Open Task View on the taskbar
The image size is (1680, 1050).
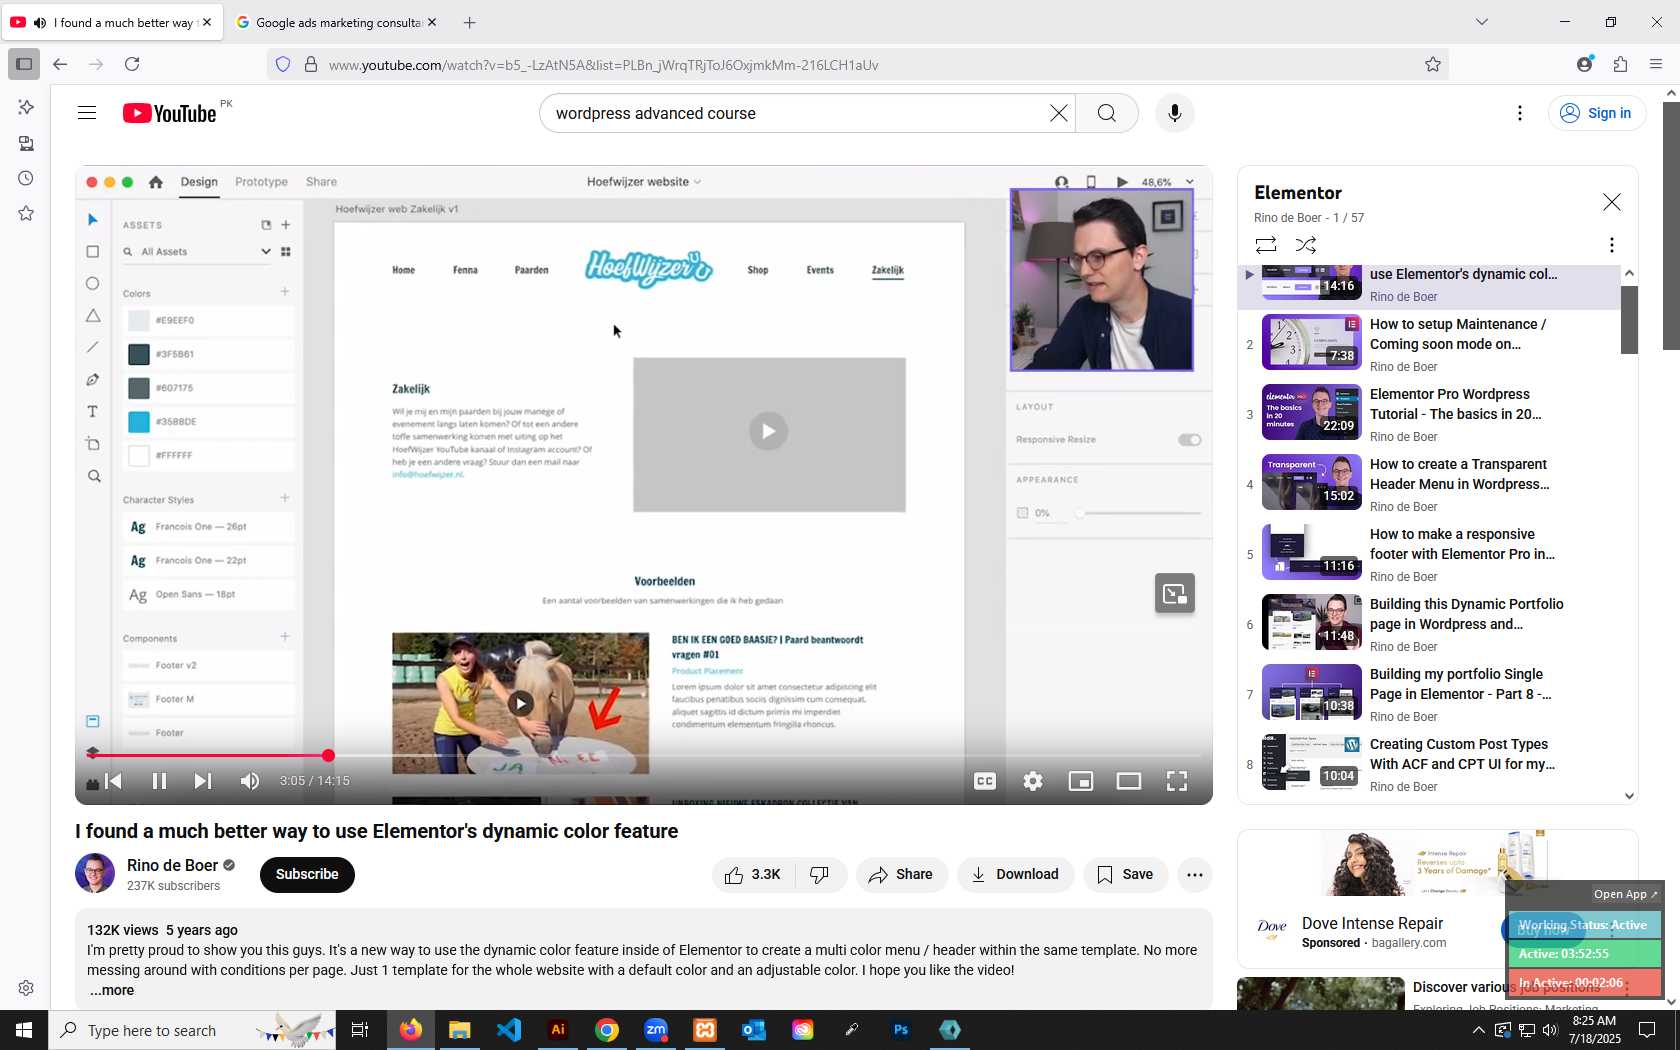click(x=360, y=1030)
